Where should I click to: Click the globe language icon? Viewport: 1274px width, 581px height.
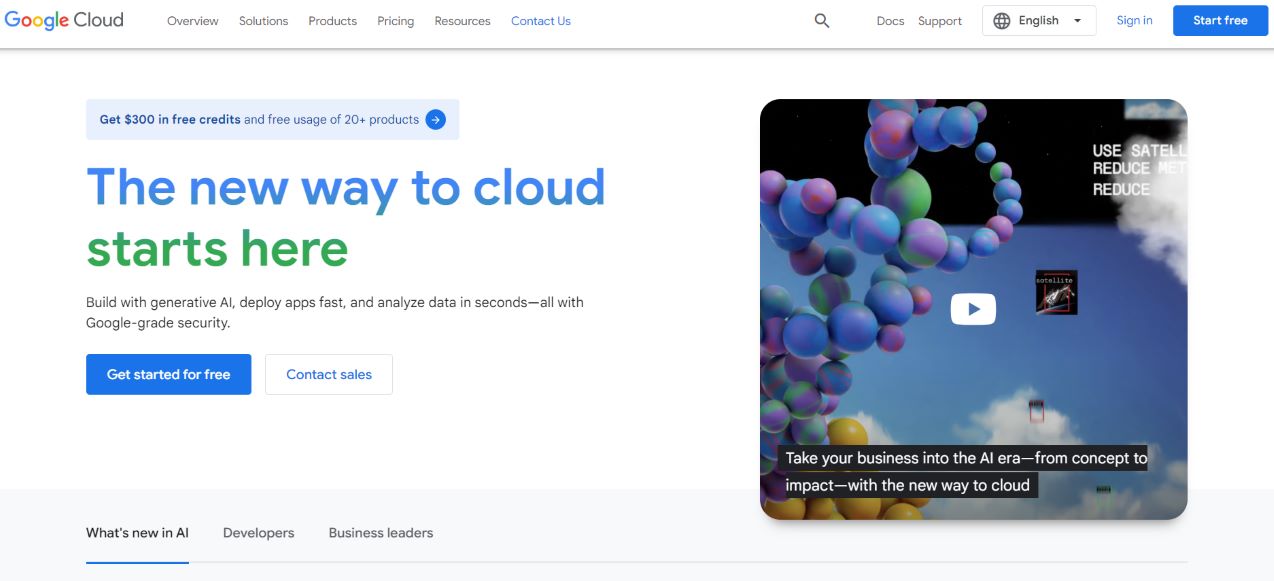[x=1002, y=21]
